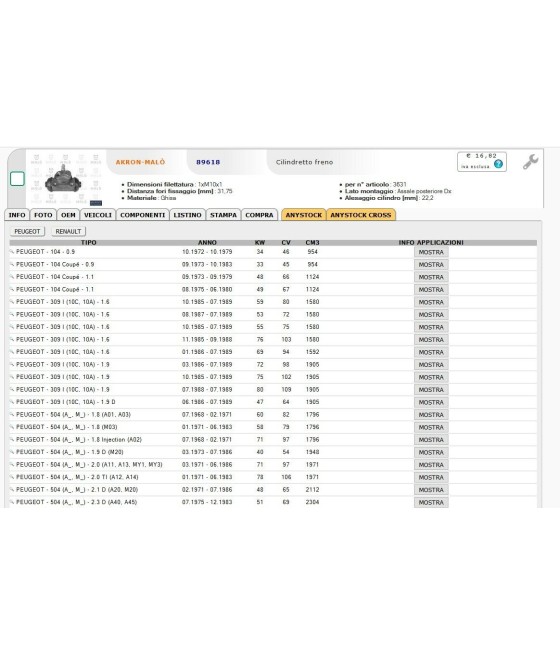The image size is (560, 655).
Task: Click magnifier icon beside Peugeot 104 0.9
Action: point(12,252)
